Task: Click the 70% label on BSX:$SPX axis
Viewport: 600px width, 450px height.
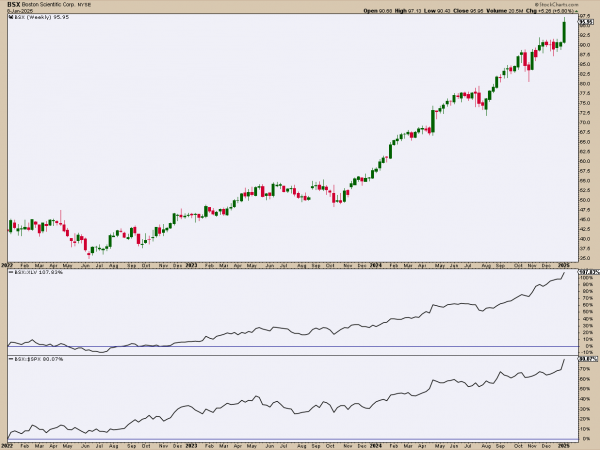Action: coord(584,369)
